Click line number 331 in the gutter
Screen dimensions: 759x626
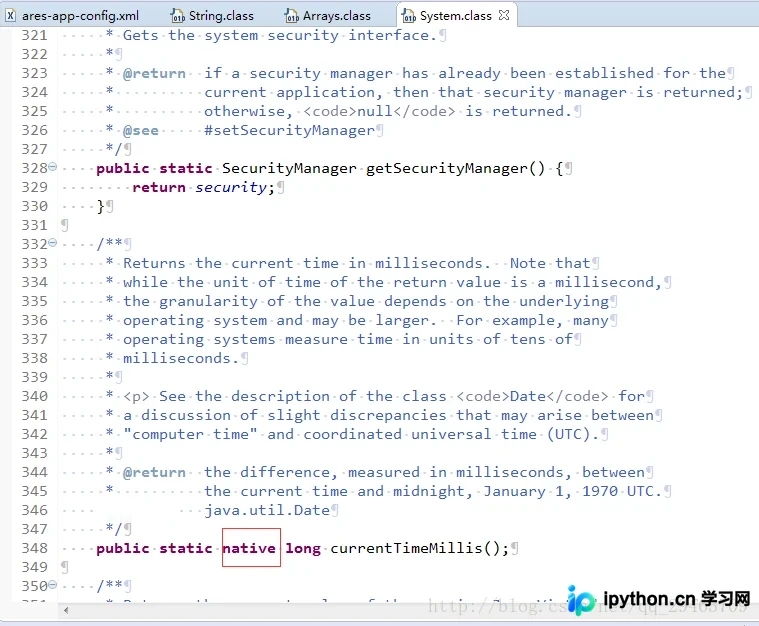(34, 225)
